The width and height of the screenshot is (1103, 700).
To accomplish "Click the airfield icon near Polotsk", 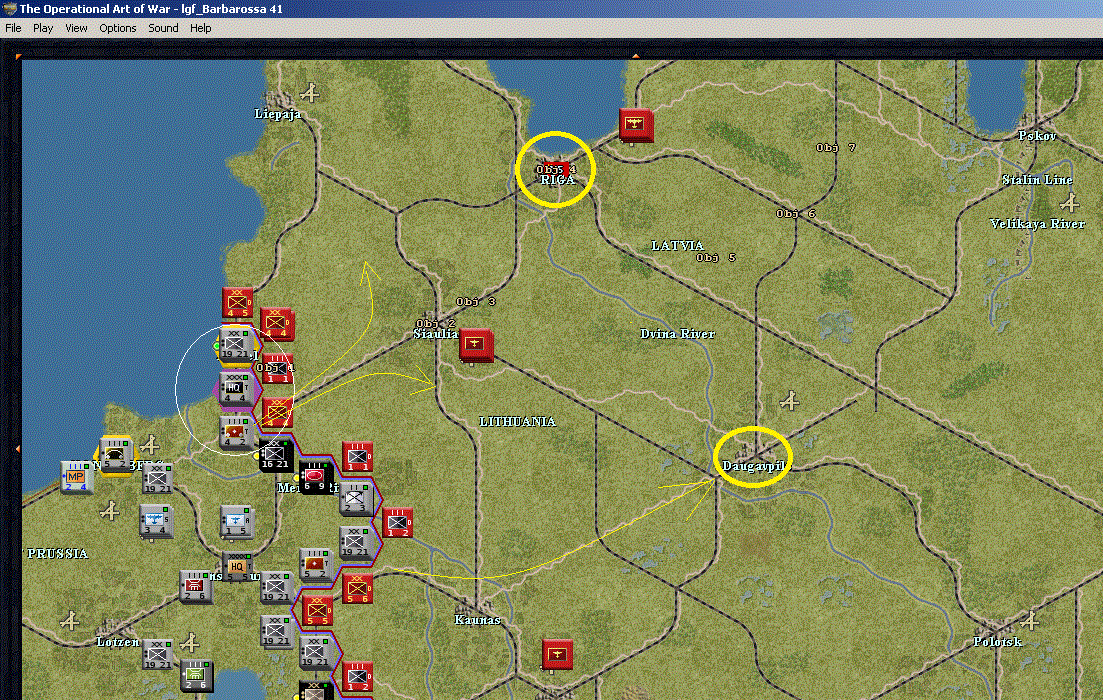I will point(1029,621).
